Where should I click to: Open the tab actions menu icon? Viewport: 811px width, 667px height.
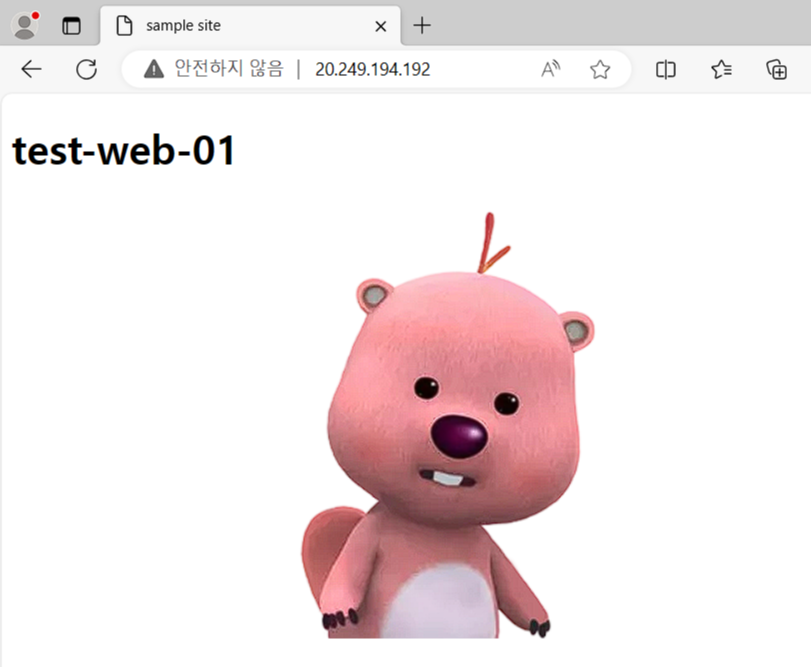pyautogui.click(x=71, y=25)
